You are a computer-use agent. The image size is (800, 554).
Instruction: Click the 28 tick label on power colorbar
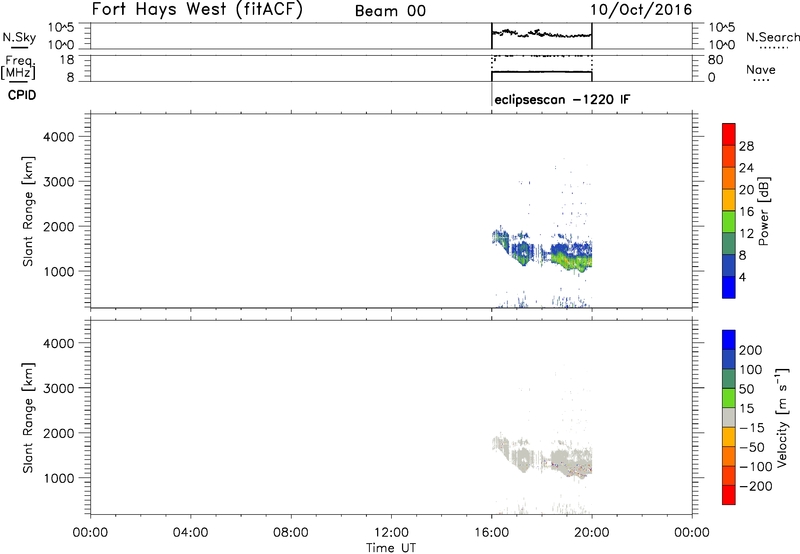[x=746, y=146]
